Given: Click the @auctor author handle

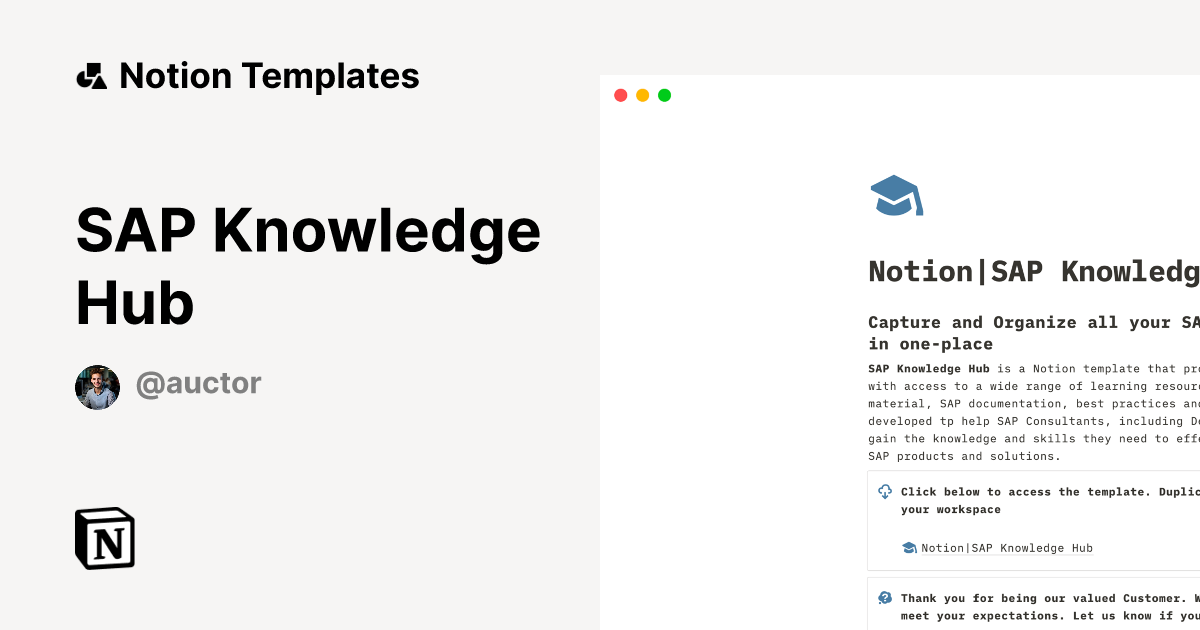Looking at the screenshot, I should click(198, 383).
